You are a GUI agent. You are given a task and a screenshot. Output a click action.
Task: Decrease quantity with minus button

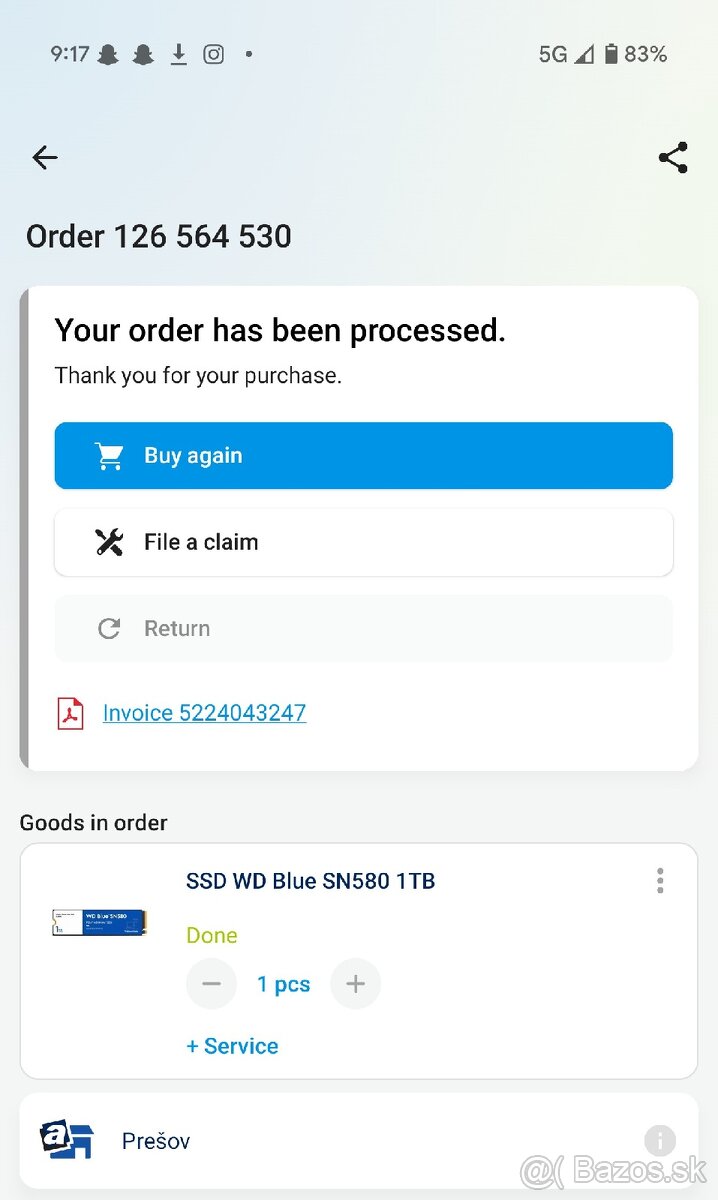211,984
